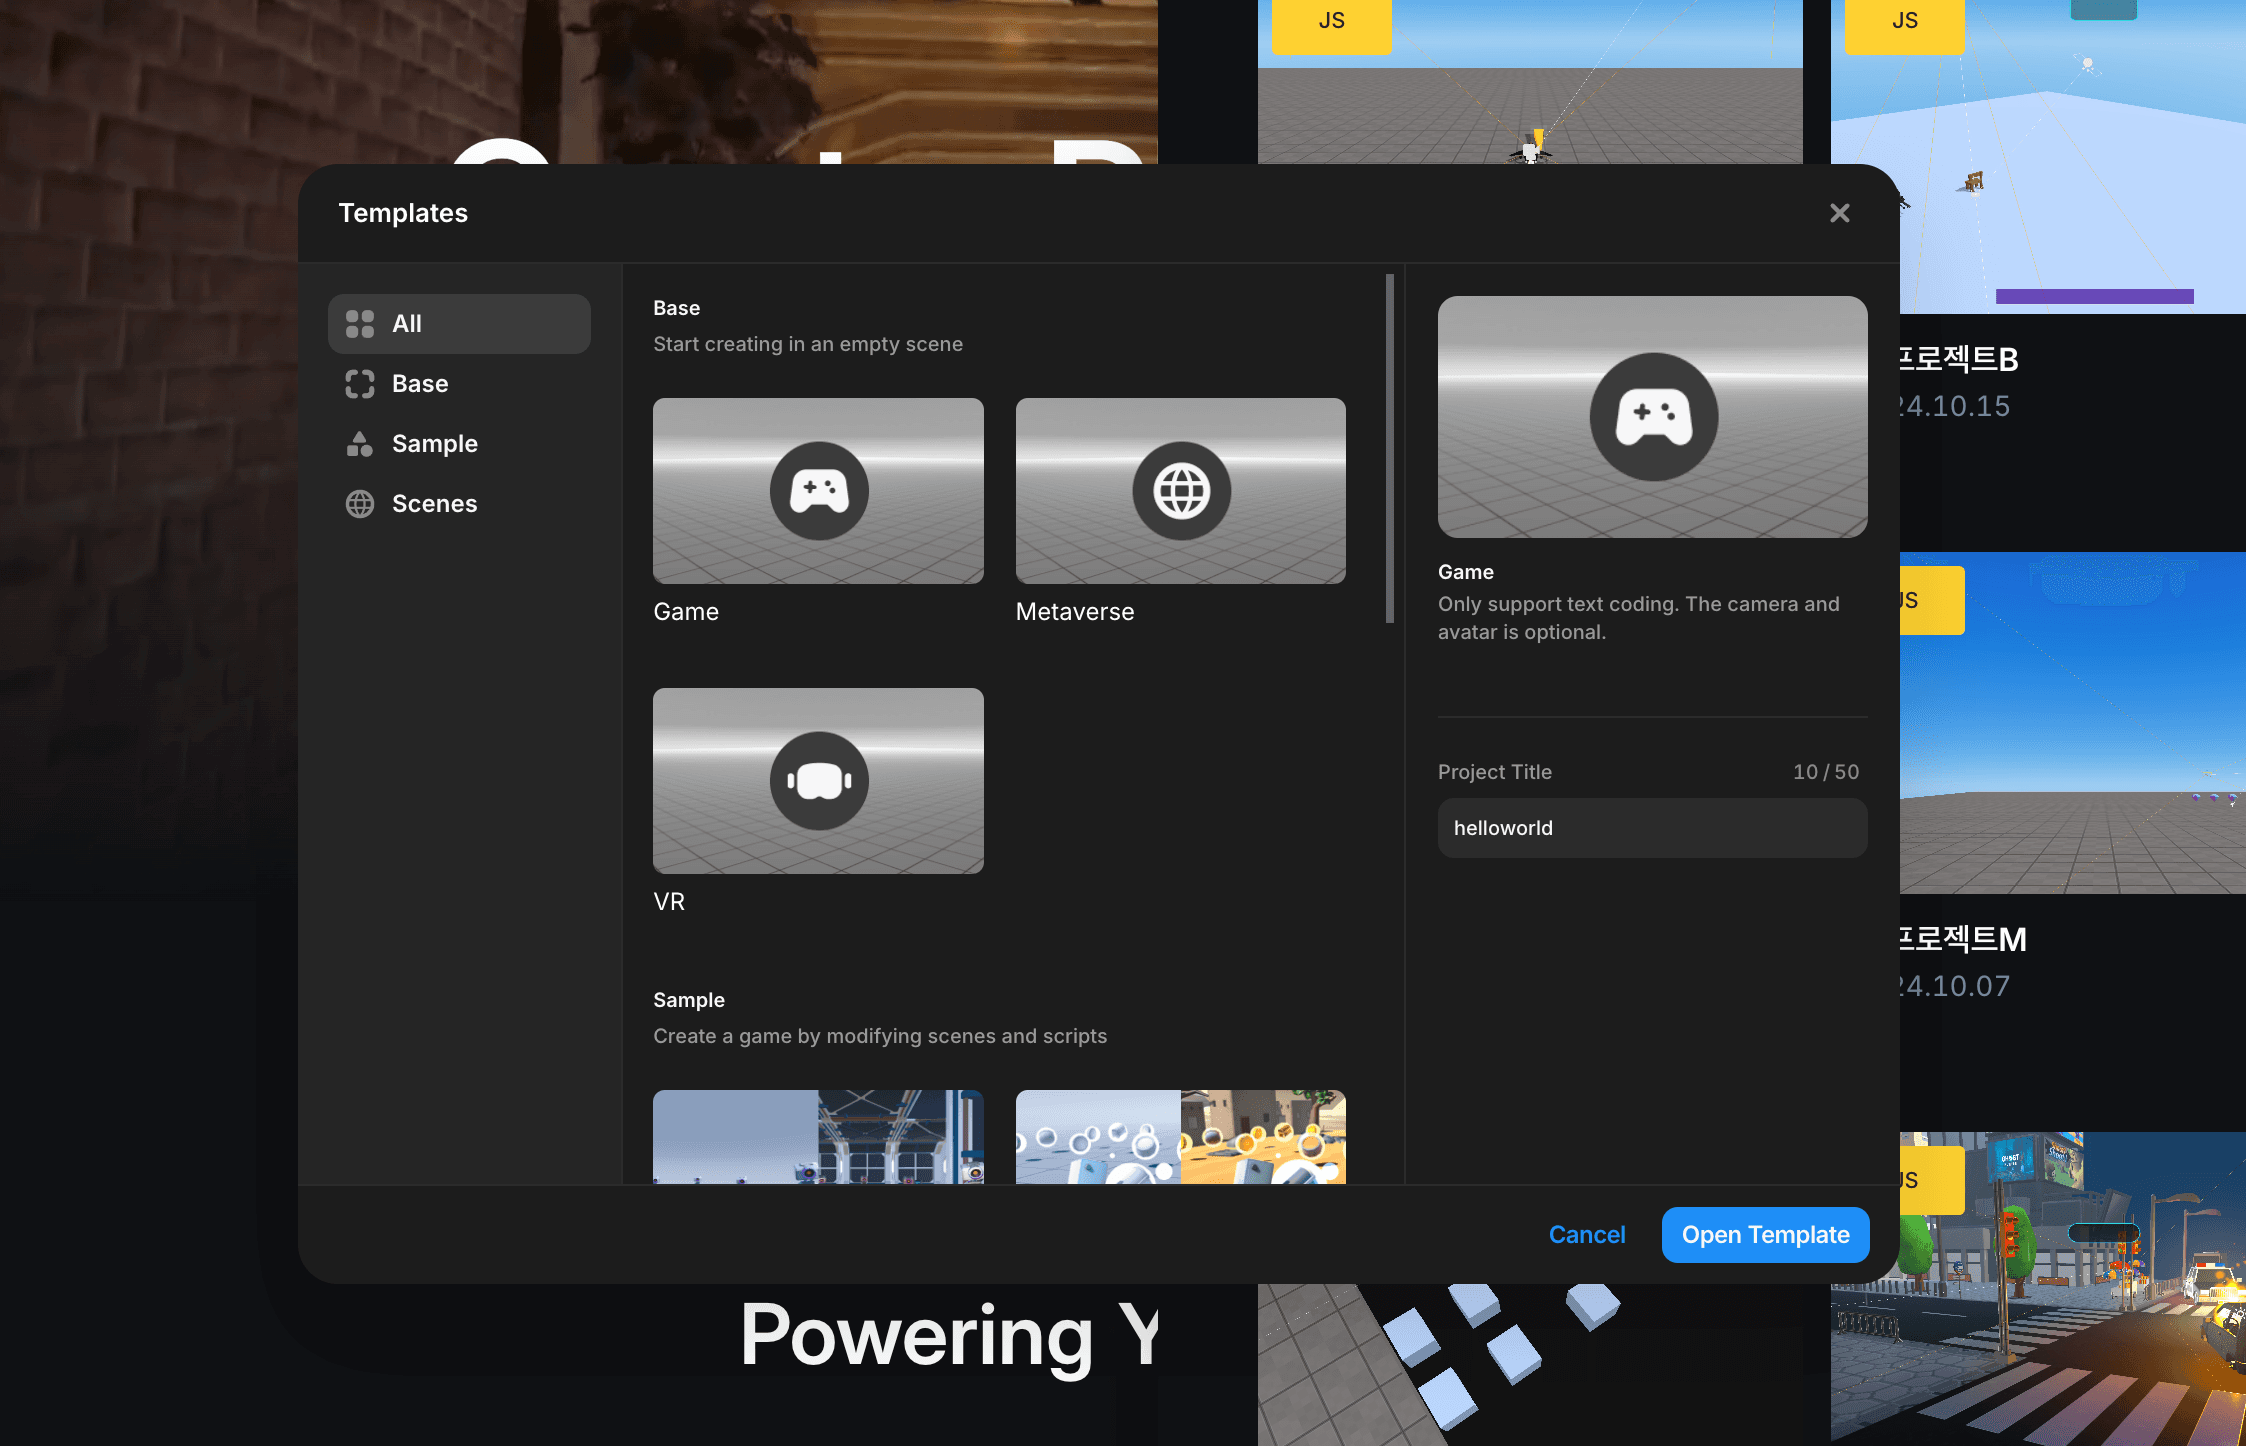
Task: Open the second Sample template with bubbles
Action: (x=1181, y=1137)
